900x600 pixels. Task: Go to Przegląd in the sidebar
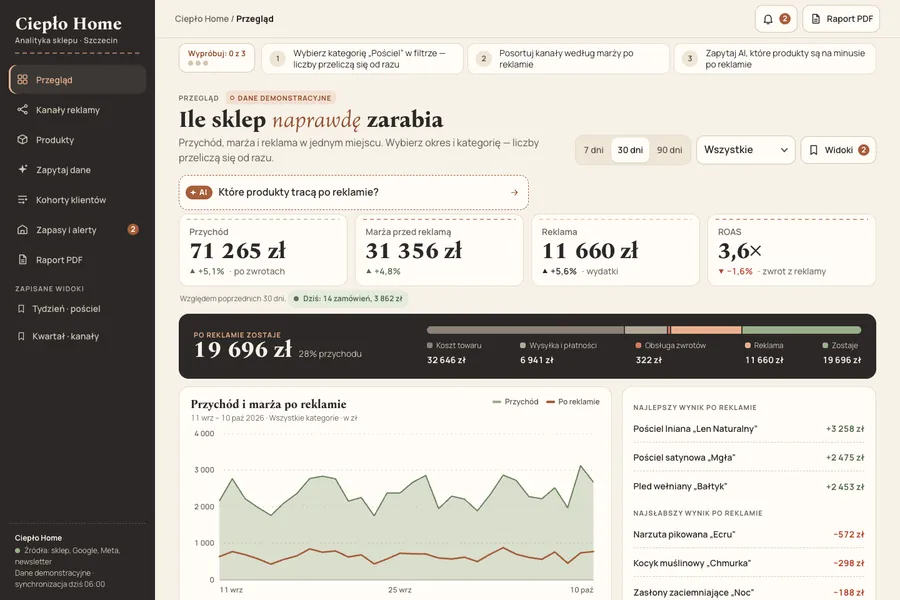[77, 80]
